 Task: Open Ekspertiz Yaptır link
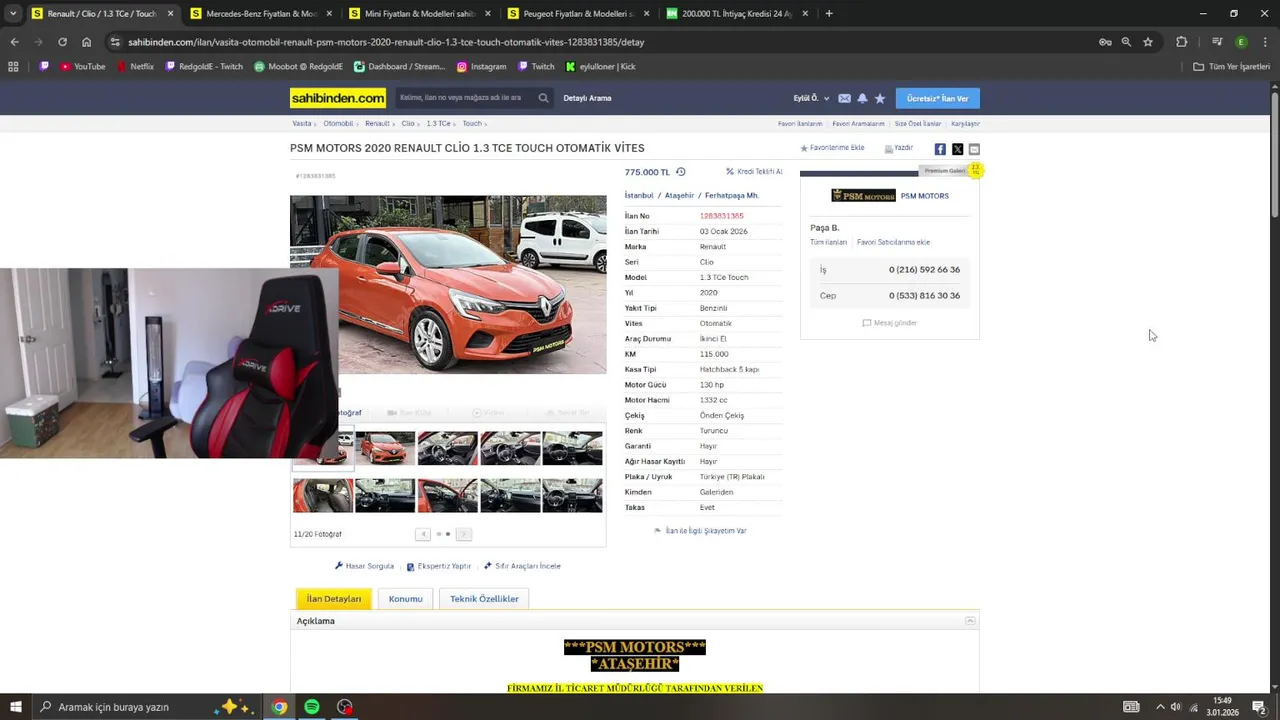438,566
